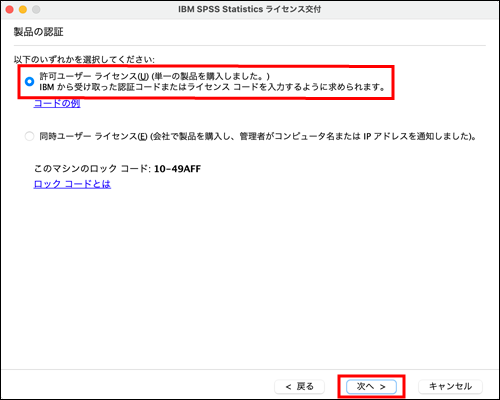Click the 以下のいずれかを選択してください instruction text
Viewport: 500px width, 400px height.
point(84,60)
